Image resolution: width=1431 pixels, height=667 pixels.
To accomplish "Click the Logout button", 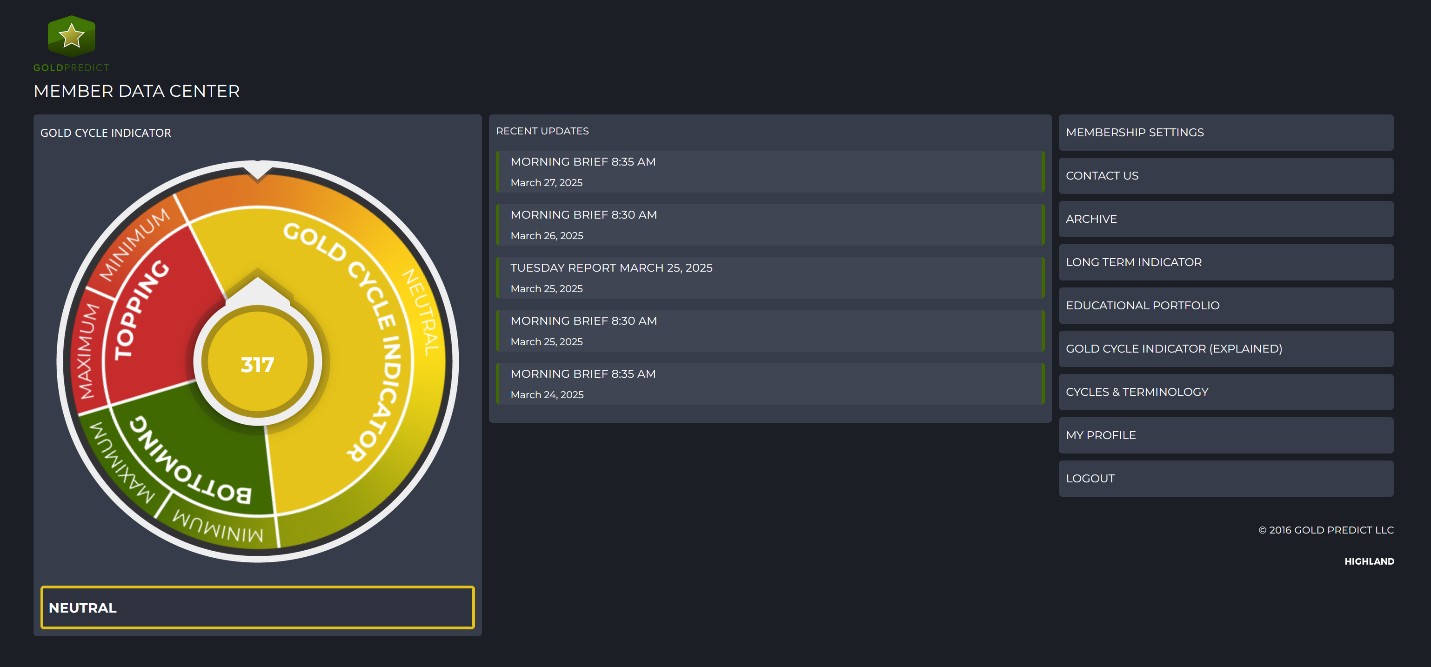I will pos(1225,479).
